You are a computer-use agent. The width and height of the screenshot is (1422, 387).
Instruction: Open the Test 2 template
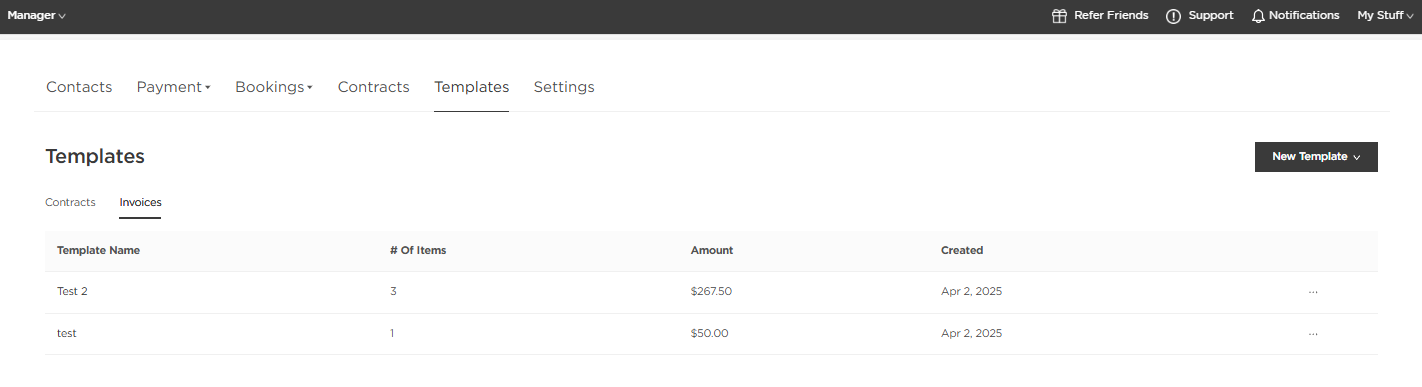pyautogui.click(x=72, y=292)
